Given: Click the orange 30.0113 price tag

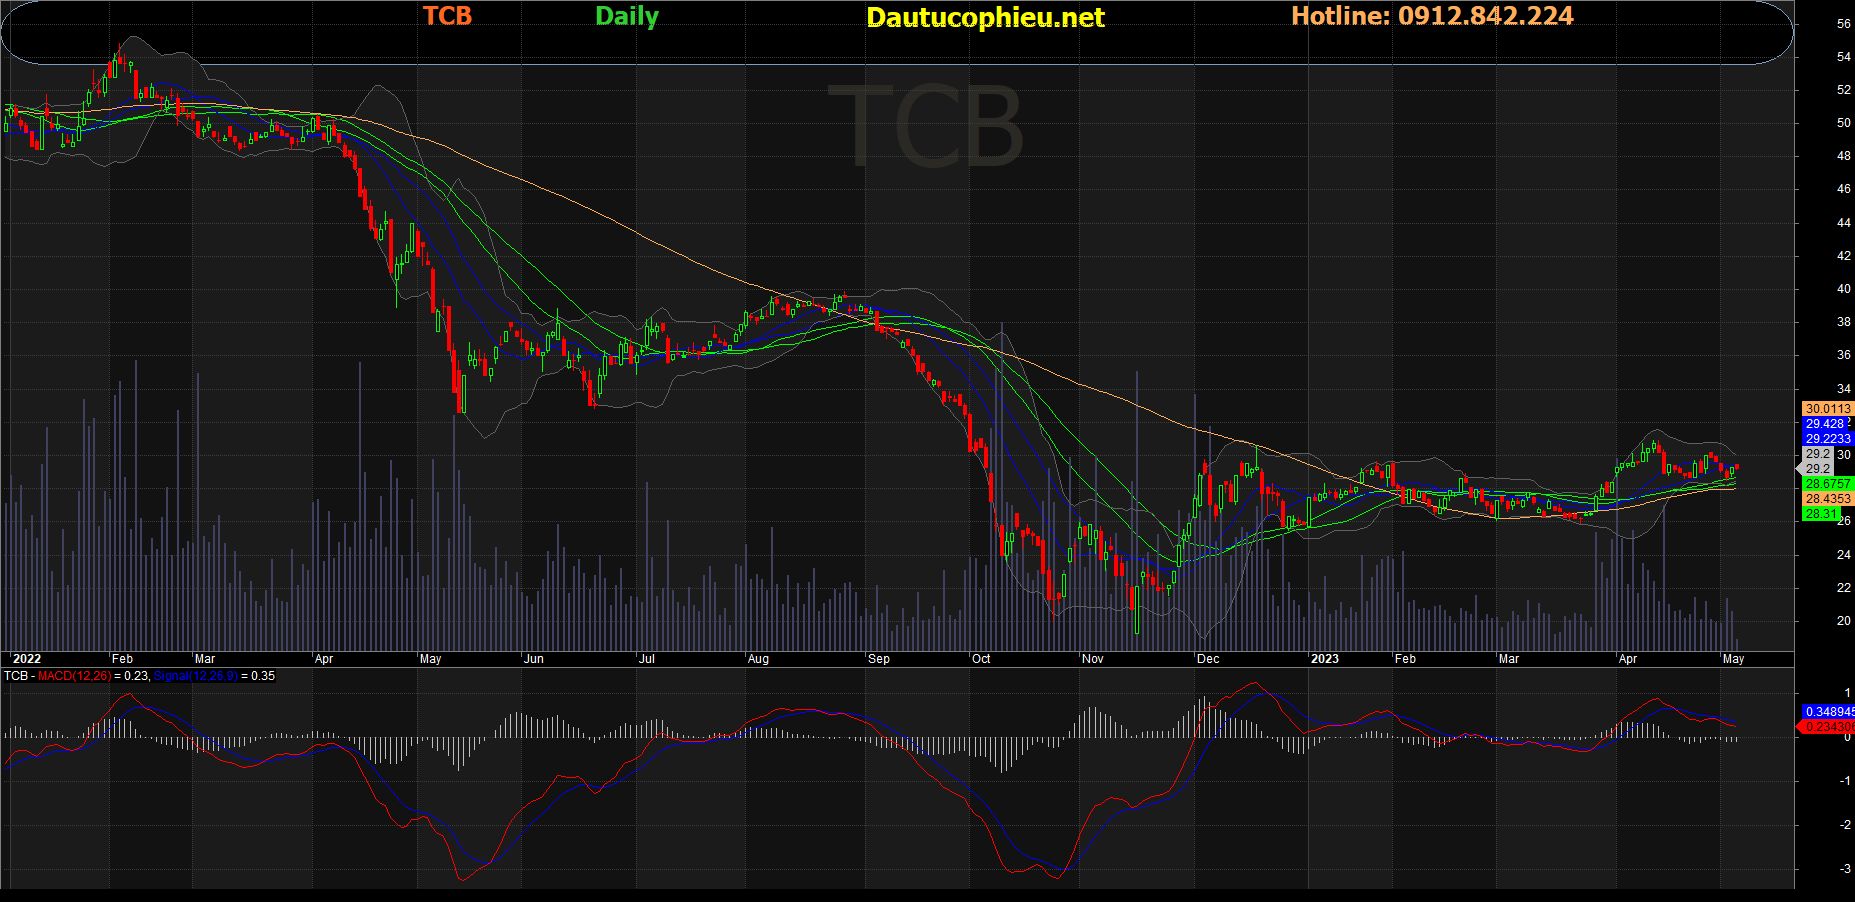Looking at the screenshot, I should (x=1827, y=409).
